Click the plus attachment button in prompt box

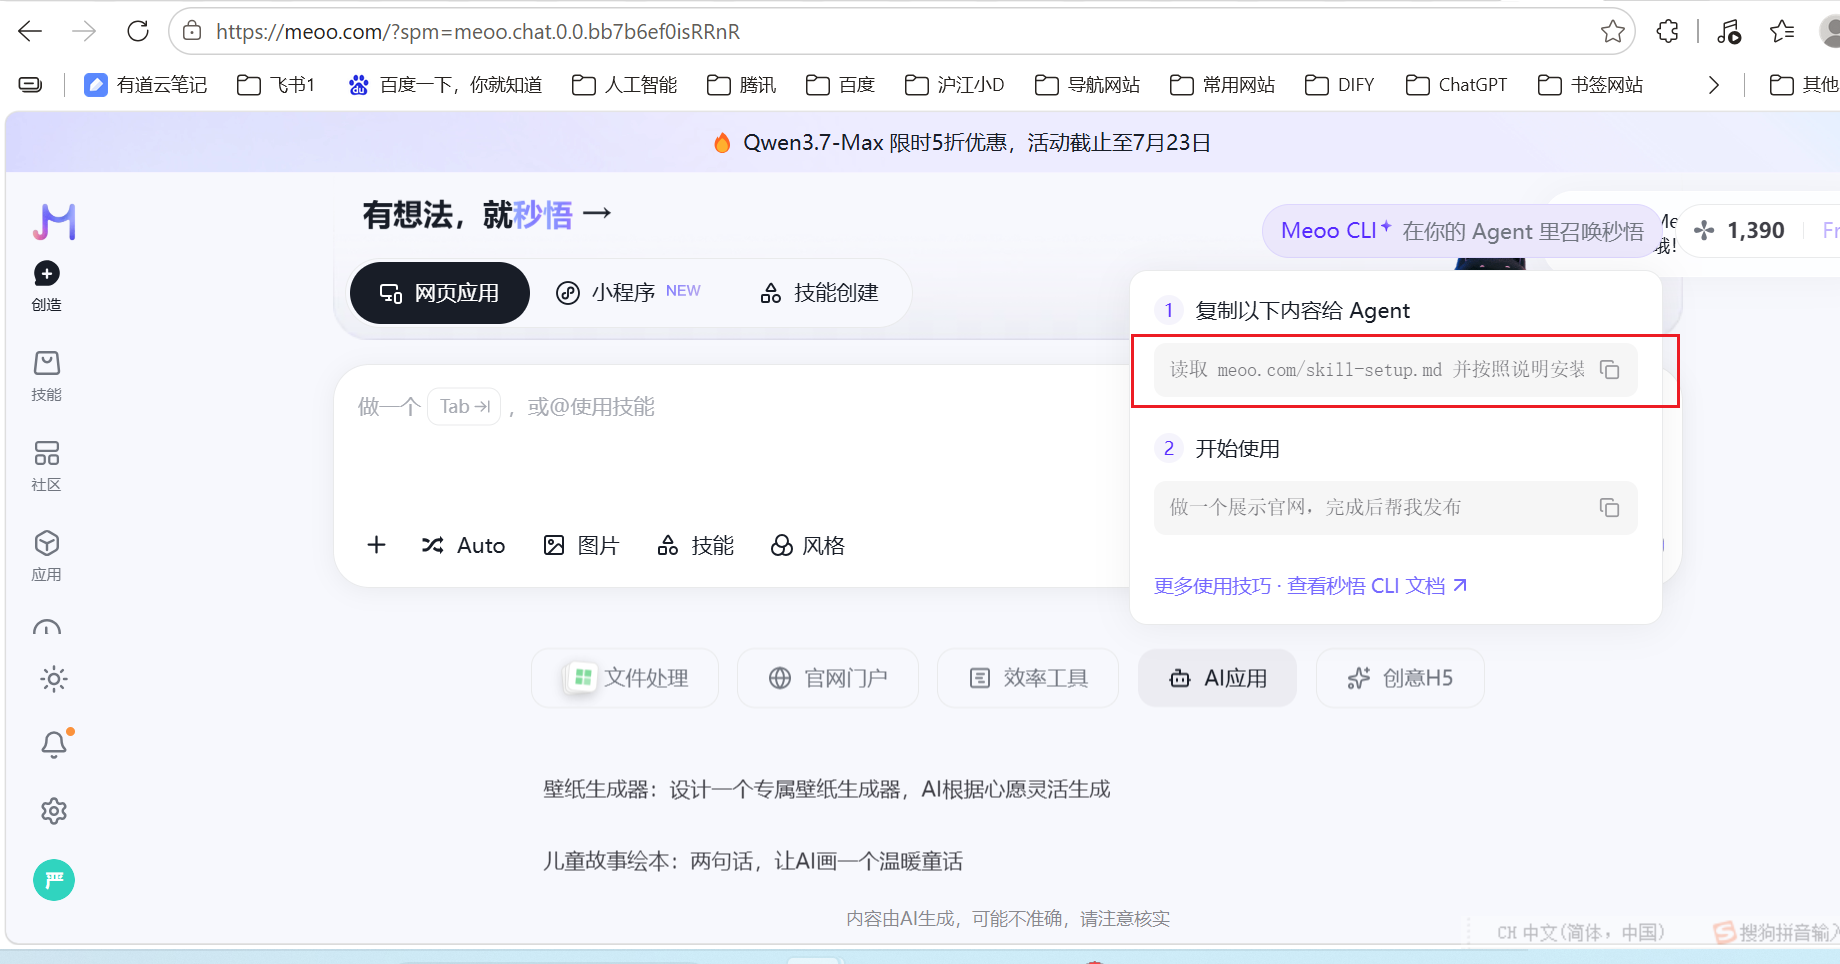coord(376,545)
